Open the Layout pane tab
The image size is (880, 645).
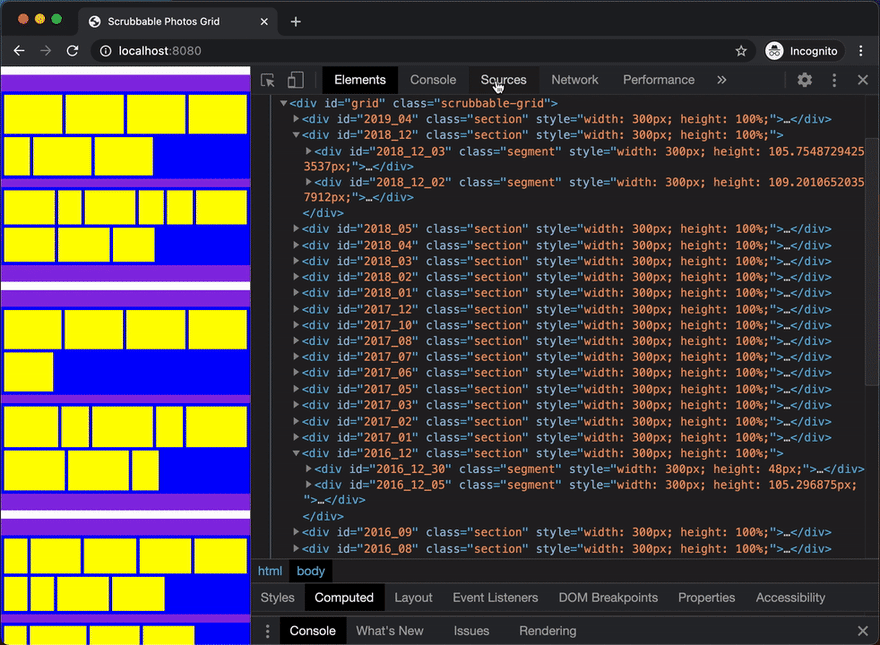coord(413,598)
